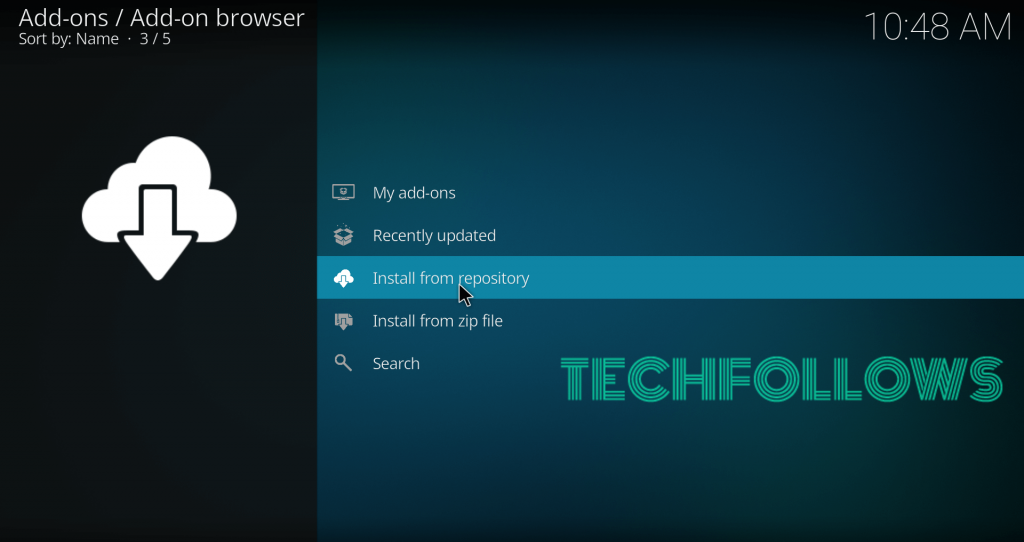The image size is (1024, 542).
Task: Click the Search magnifier icon
Action: [344, 363]
